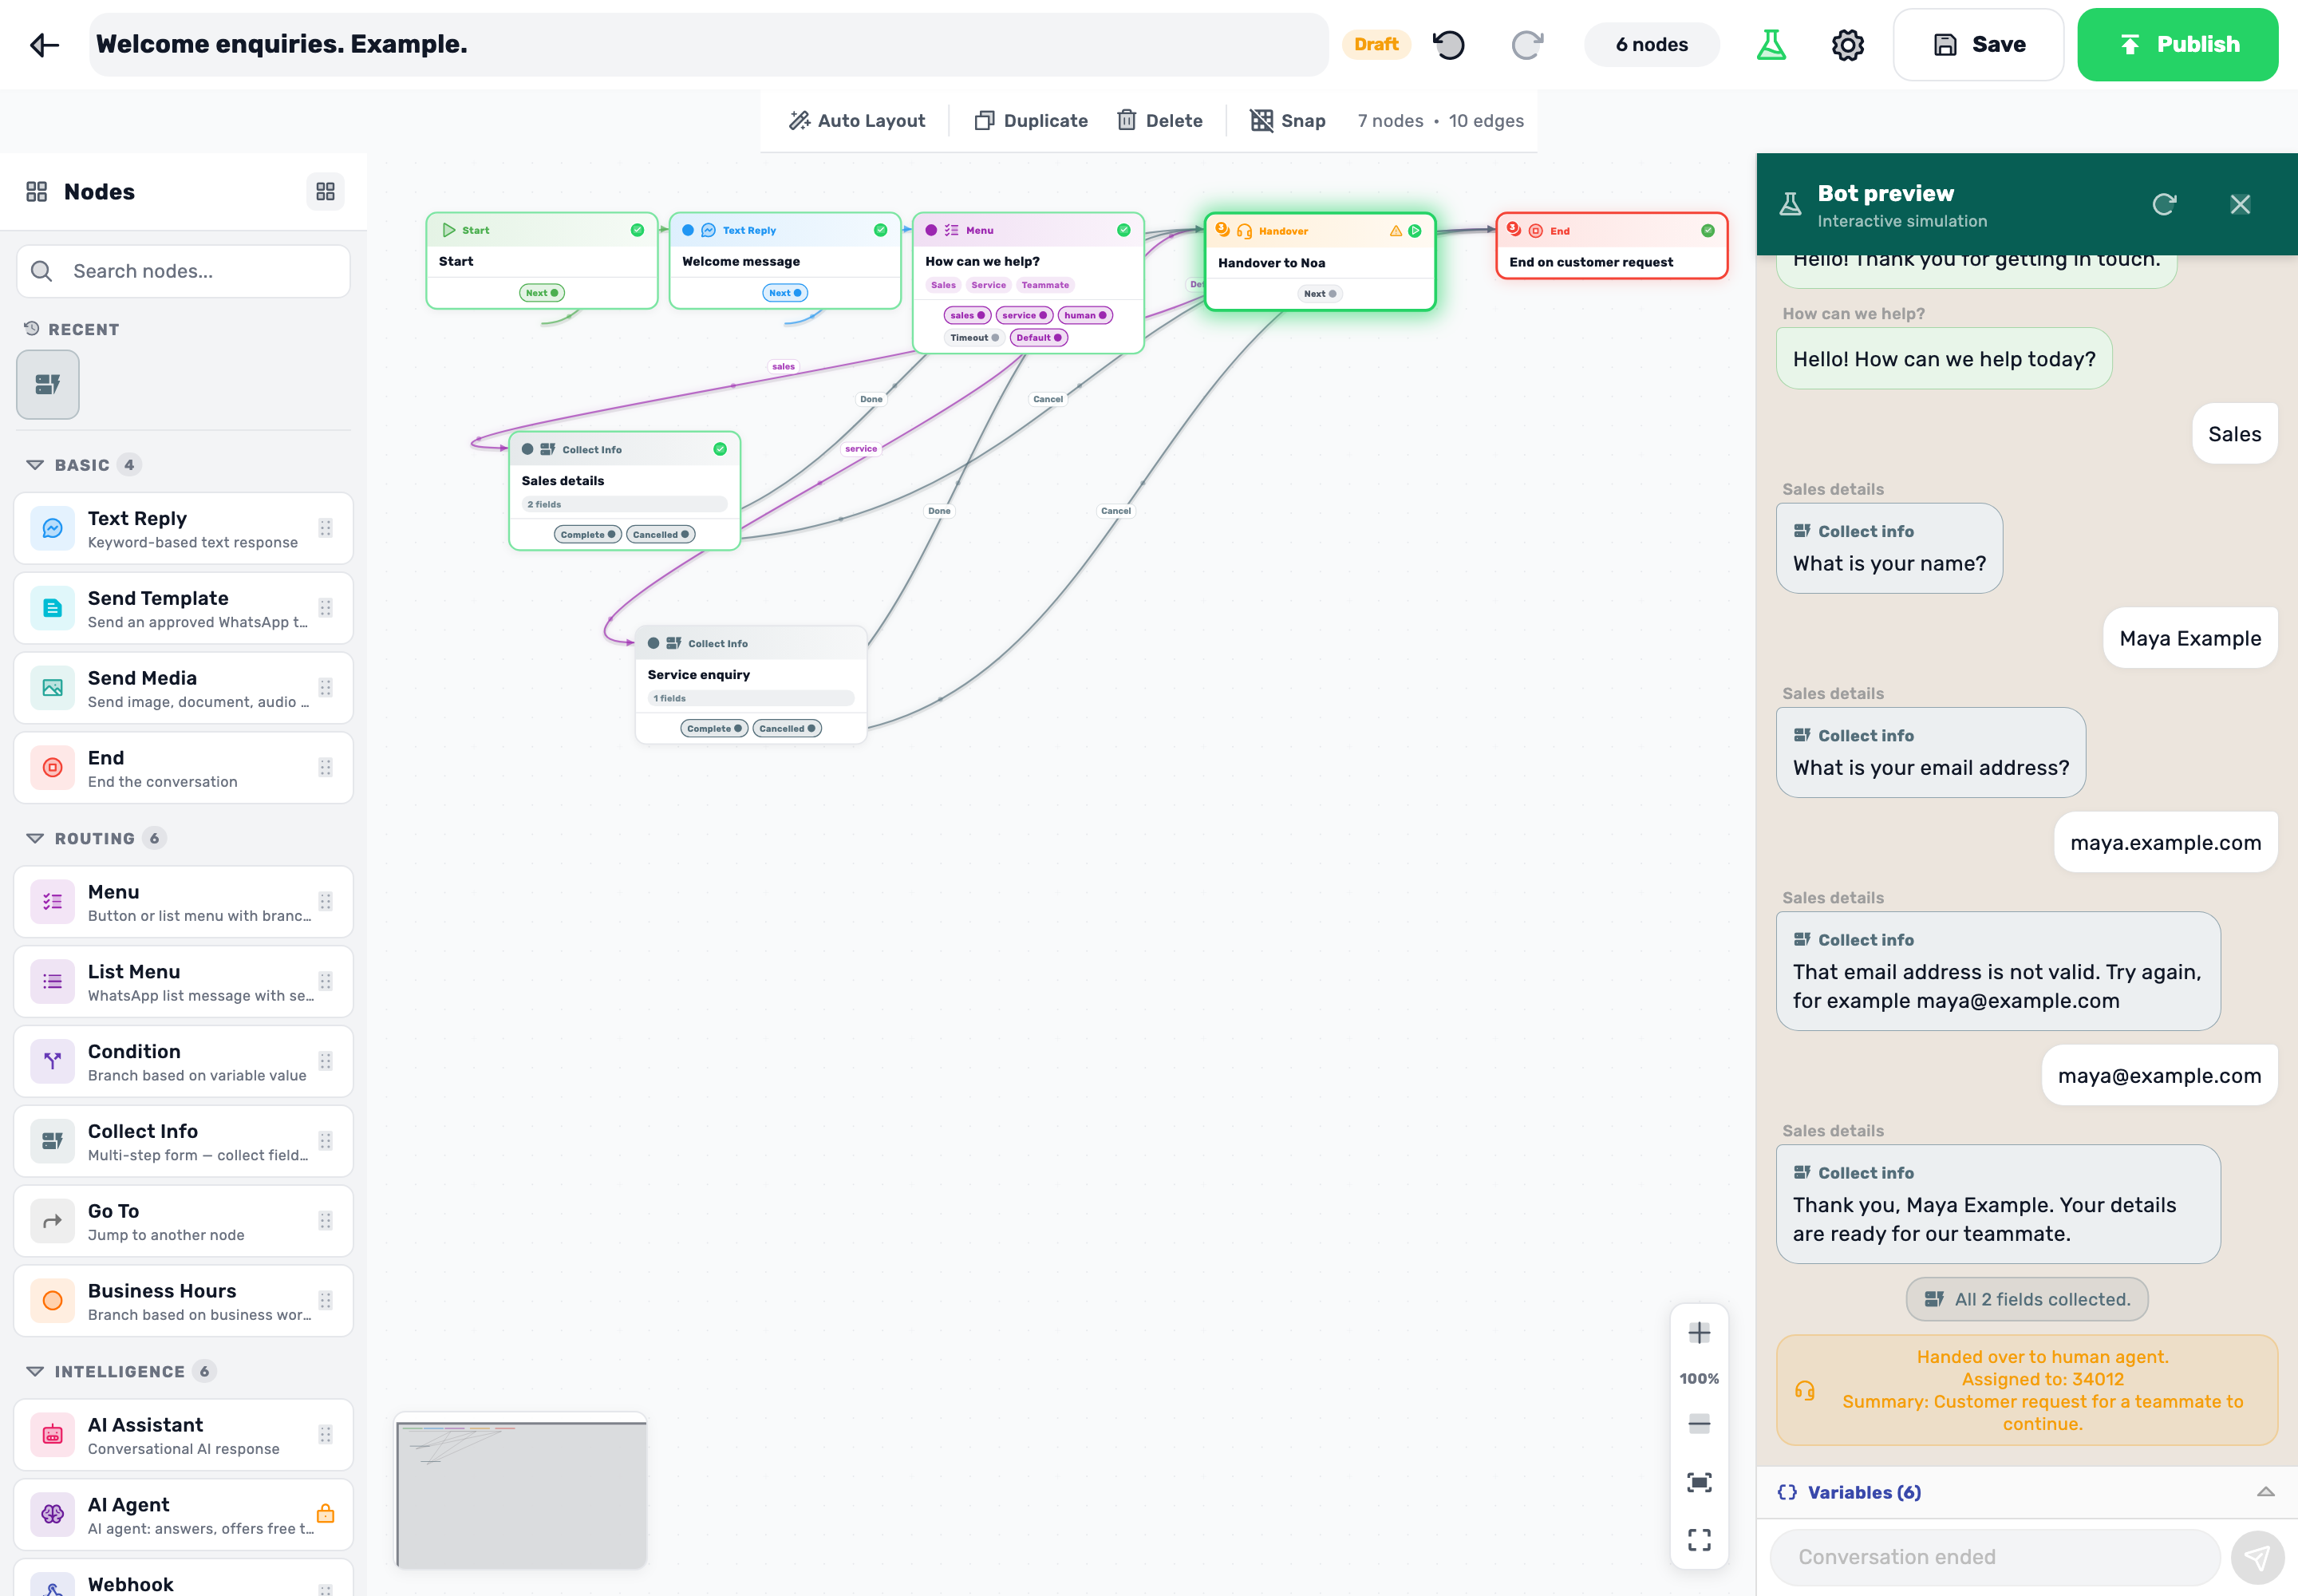Click the human output port on Menu
Viewport: 2298px width, 1596px height.
click(1085, 315)
